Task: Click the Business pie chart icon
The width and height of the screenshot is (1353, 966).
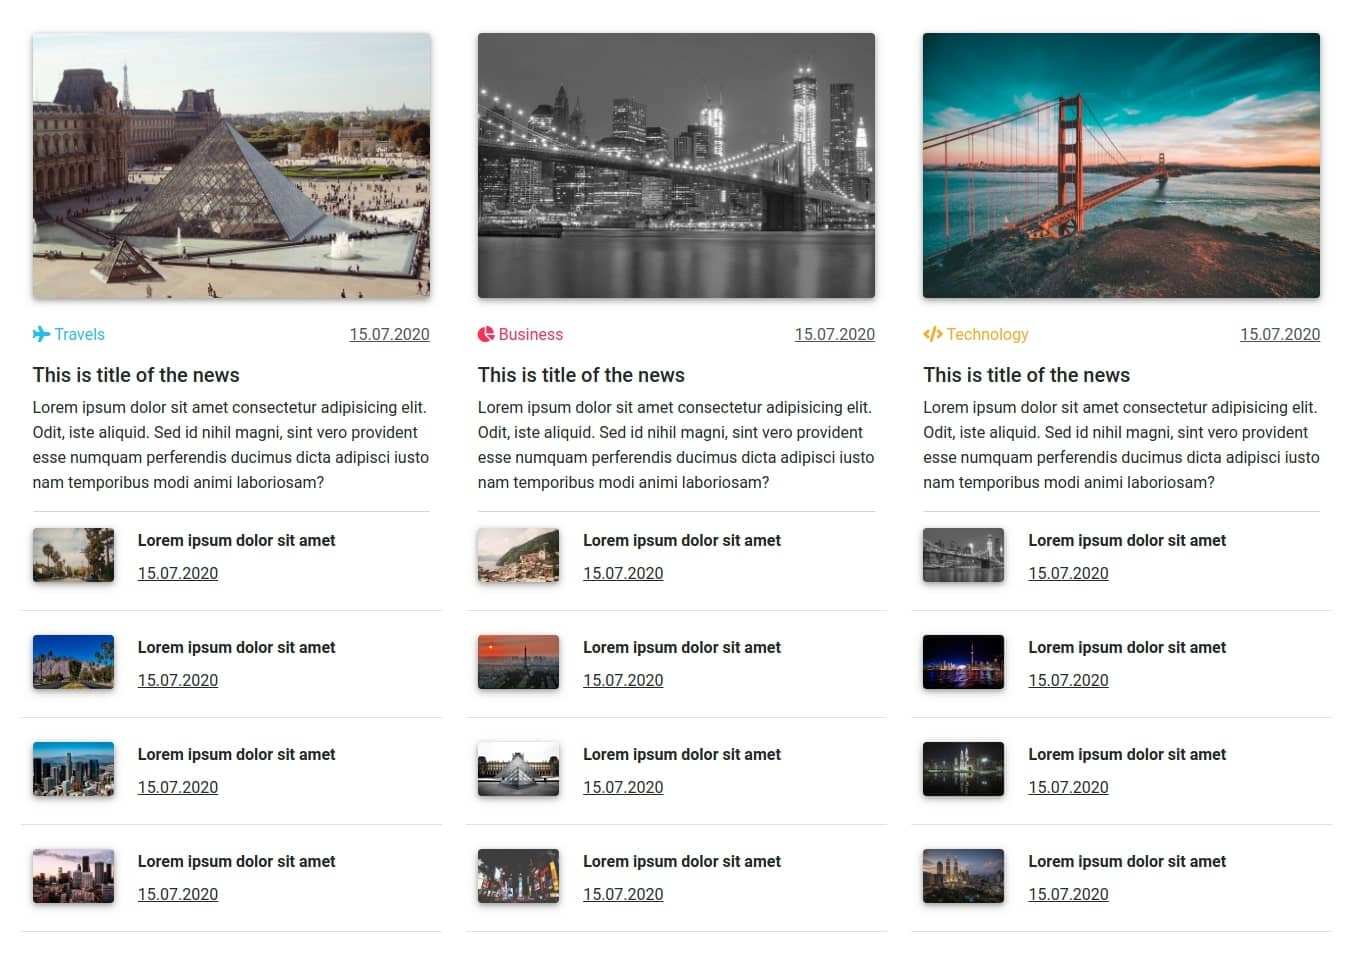Action: click(486, 334)
